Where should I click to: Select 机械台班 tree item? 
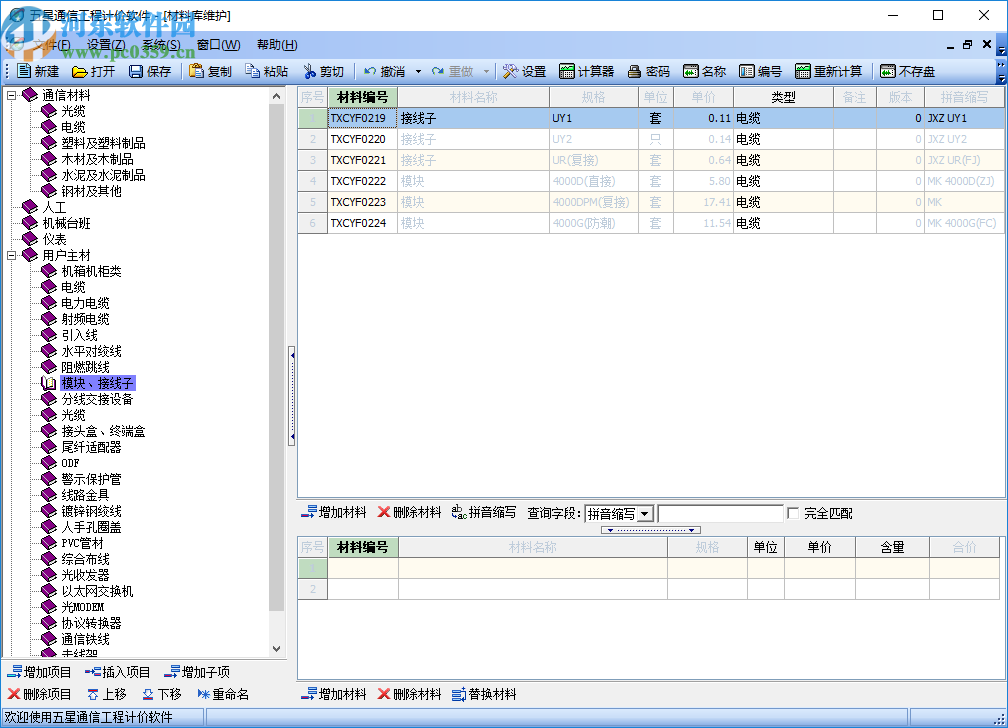point(66,223)
